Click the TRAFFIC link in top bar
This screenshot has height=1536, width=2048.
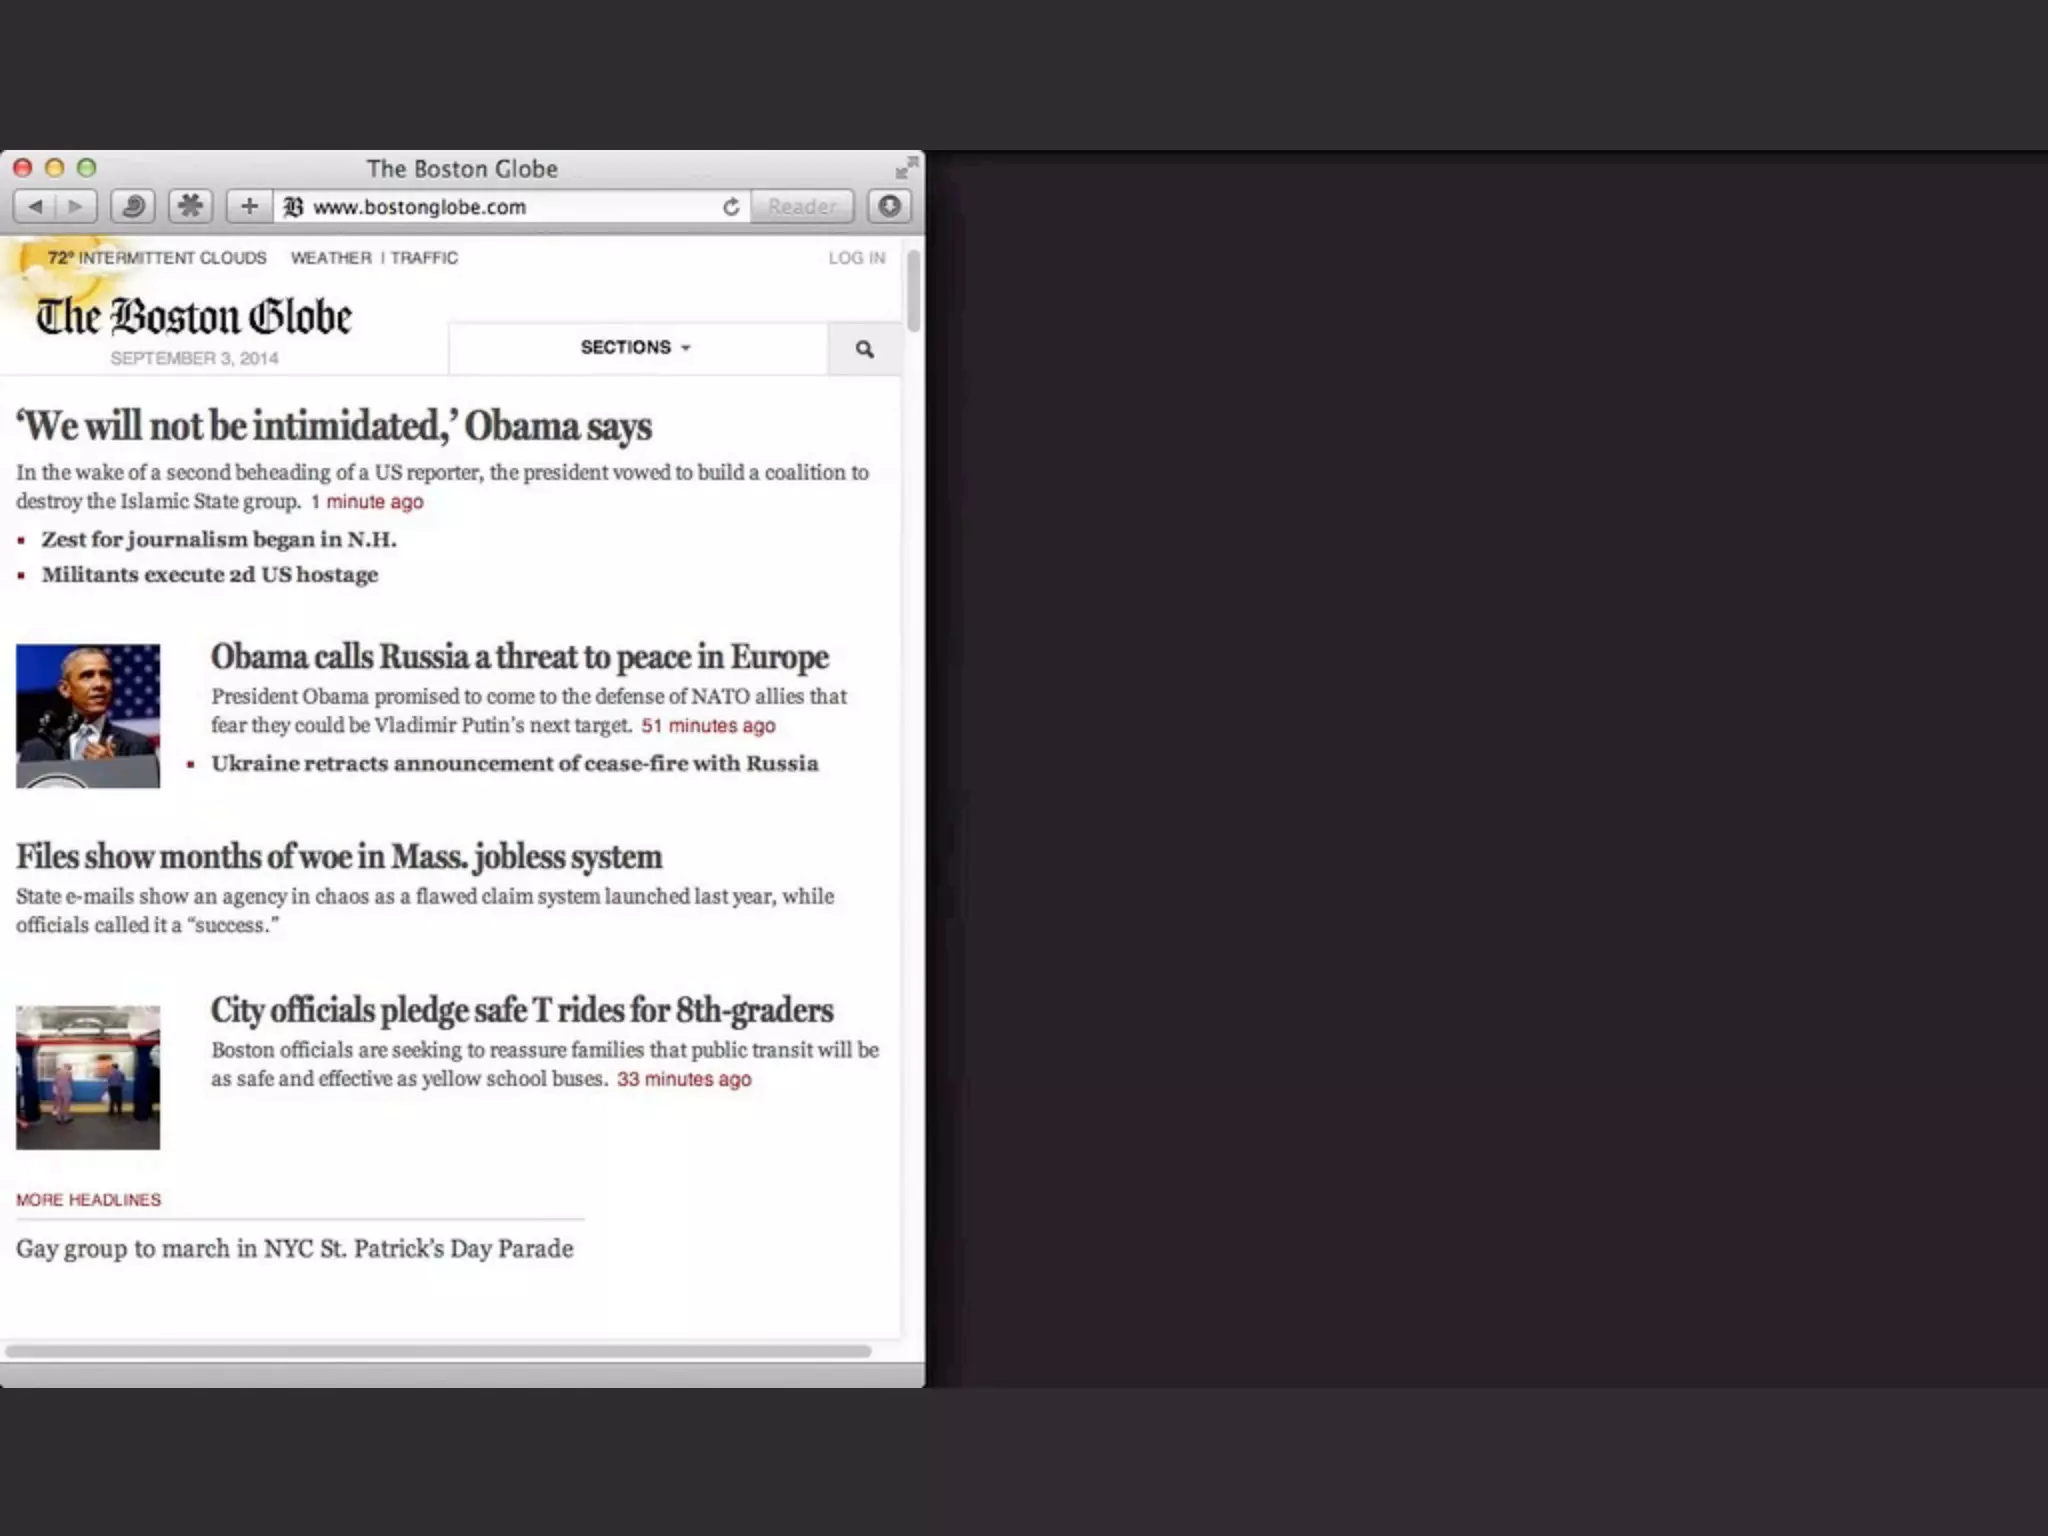424,258
